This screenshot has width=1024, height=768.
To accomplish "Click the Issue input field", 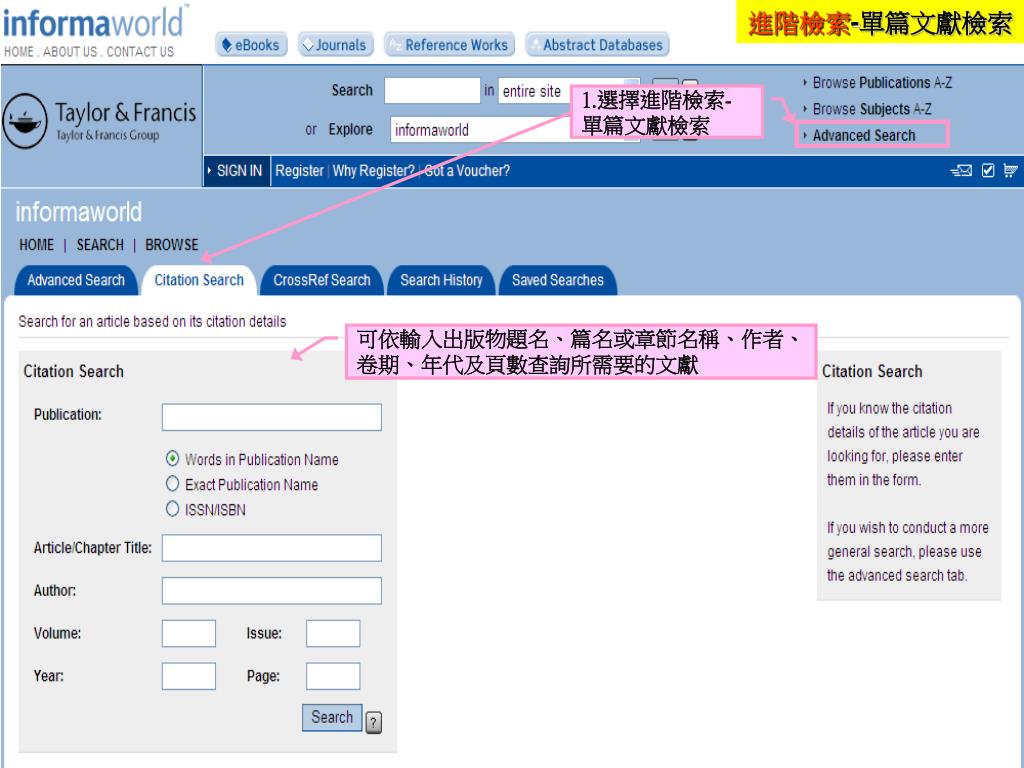I will (333, 633).
